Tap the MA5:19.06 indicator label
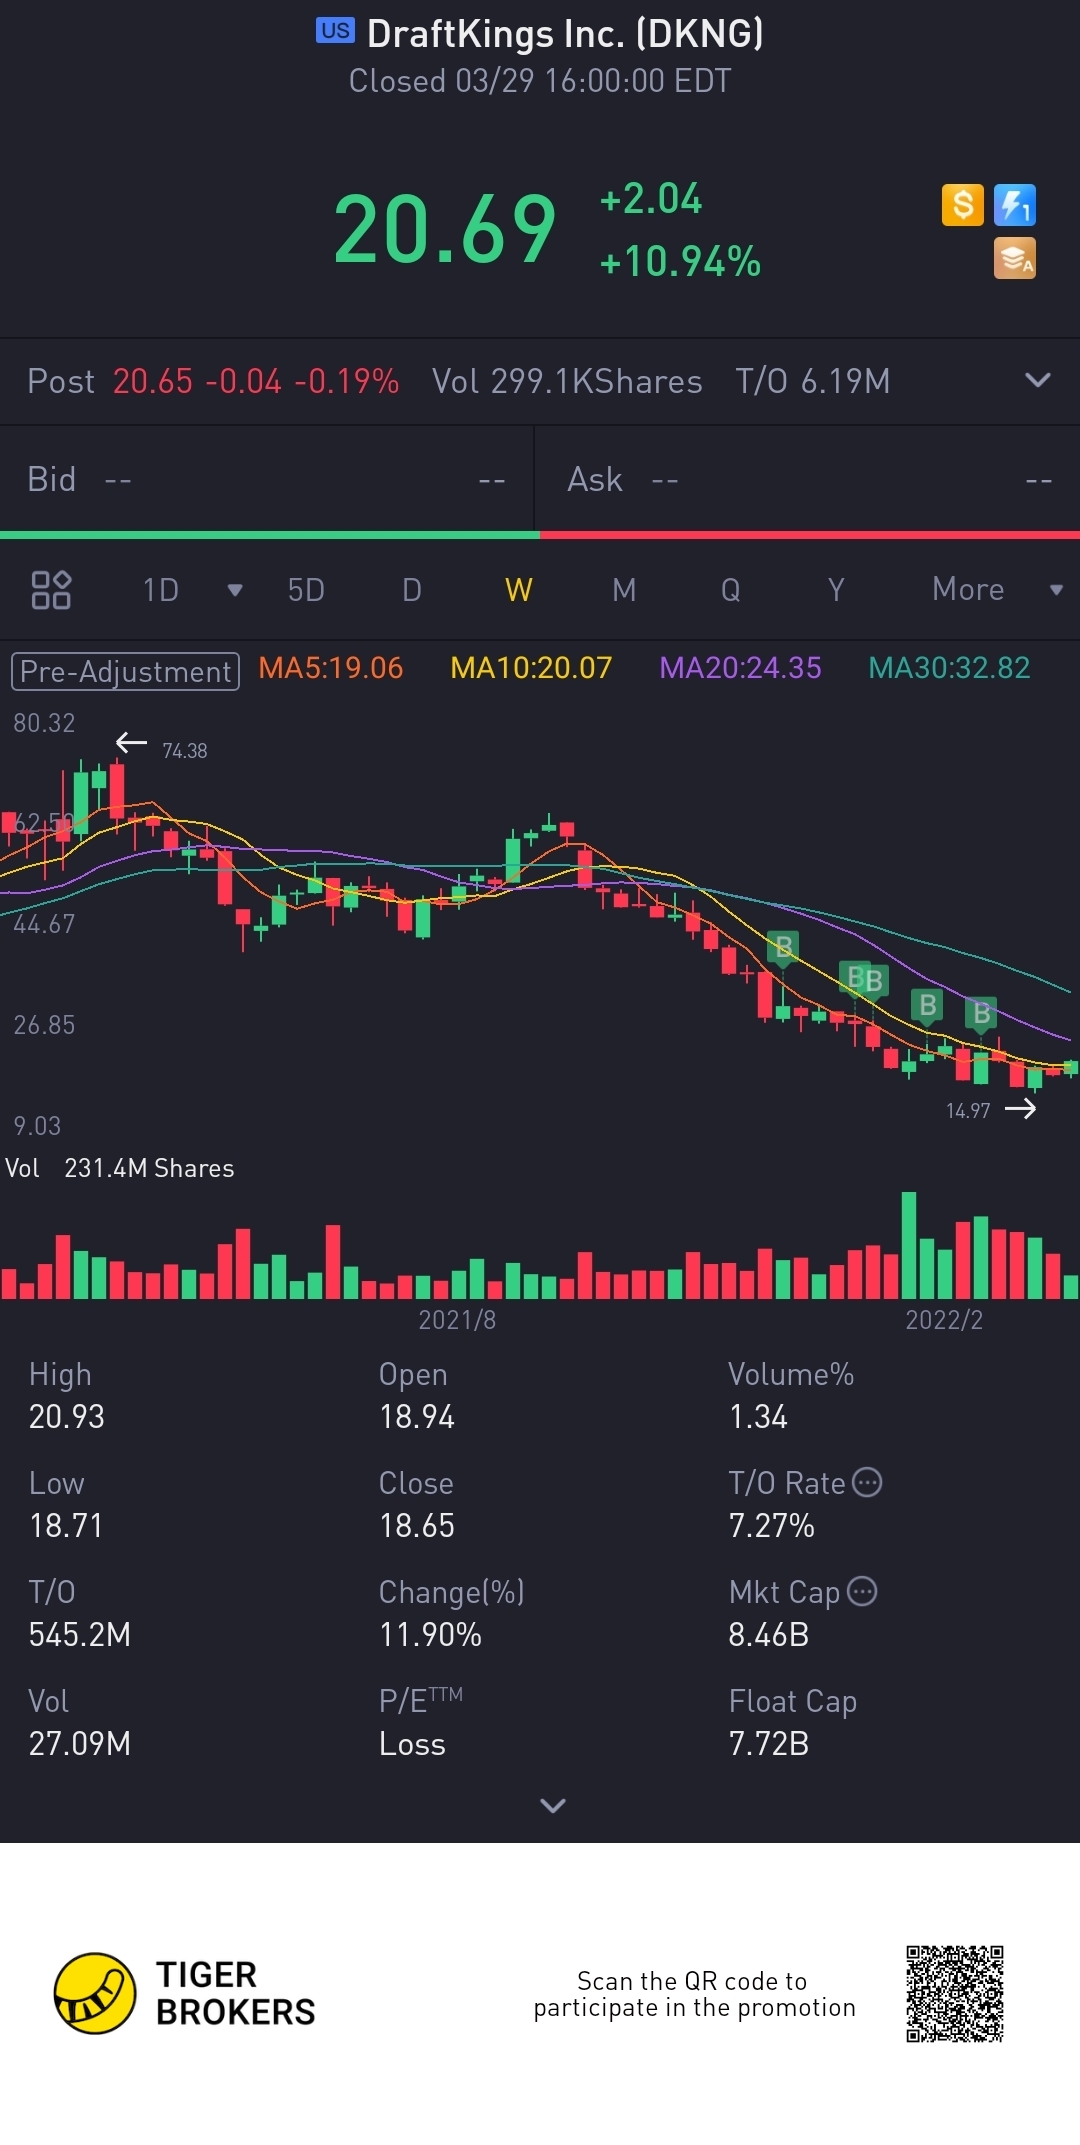 (x=331, y=668)
